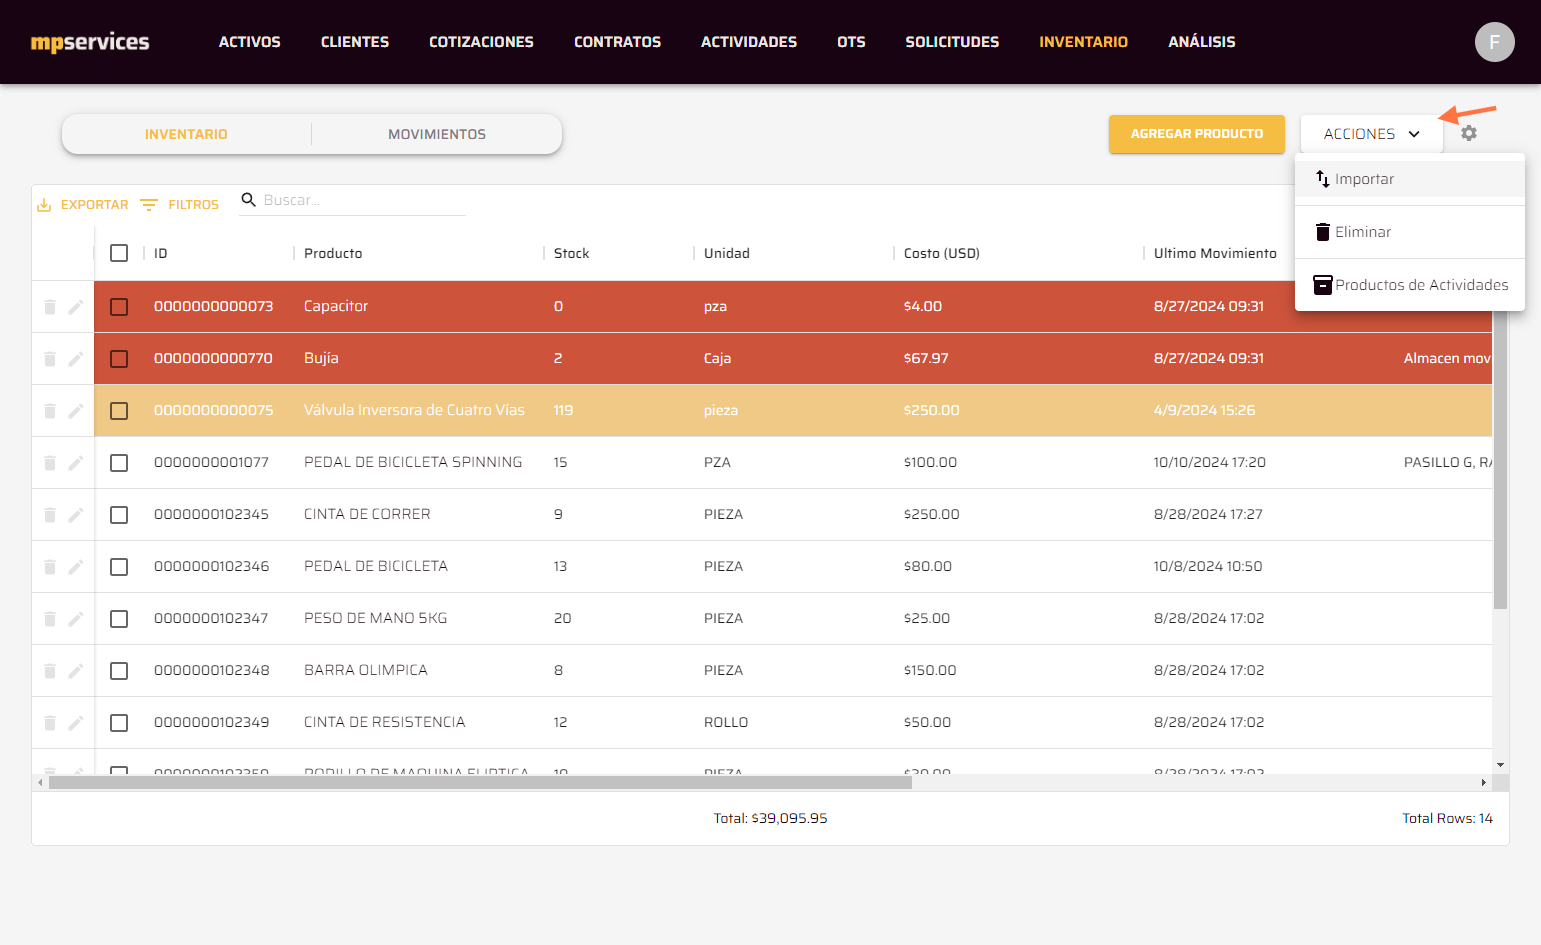Delete the BARRA OLIMPICA row
Image resolution: width=1541 pixels, height=945 pixels.
coord(50,671)
